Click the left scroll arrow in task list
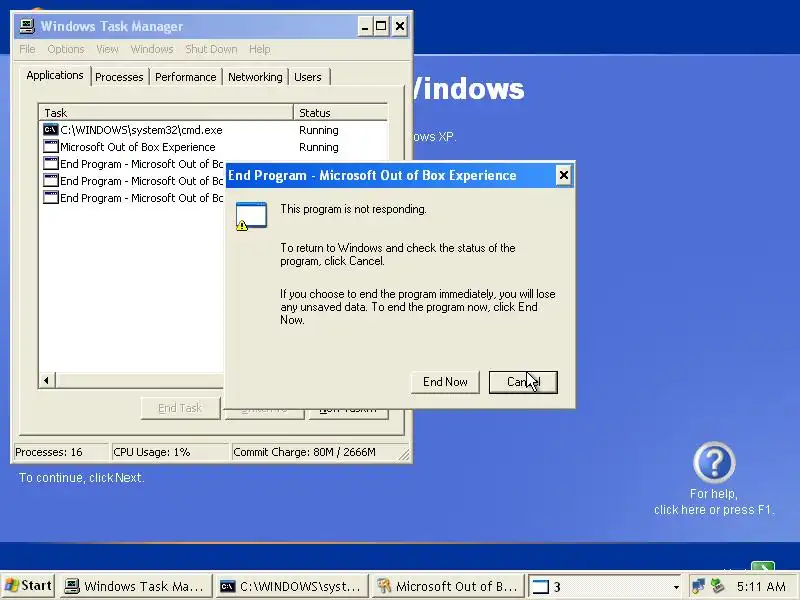This screenshot has height=600, width=800. point(47,380)
